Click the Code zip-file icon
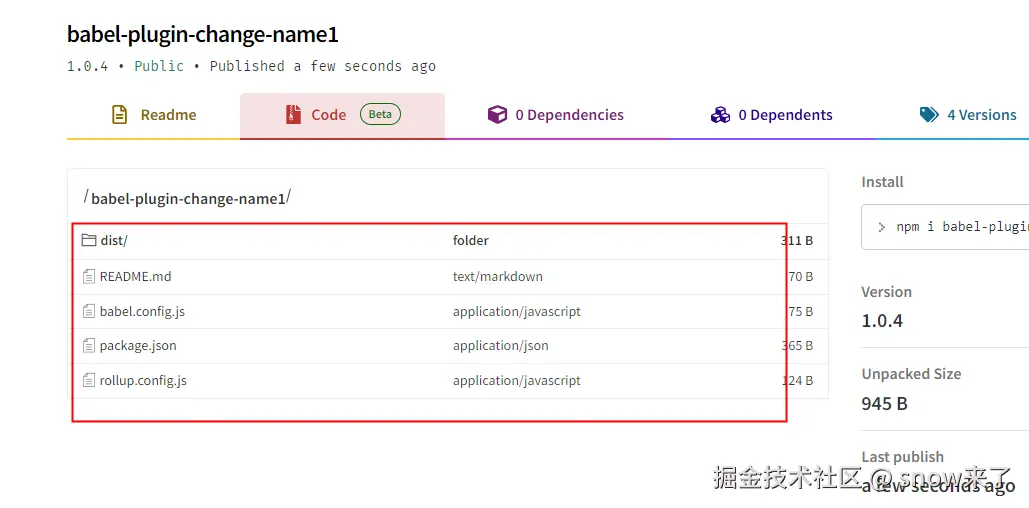 point(293,115)
